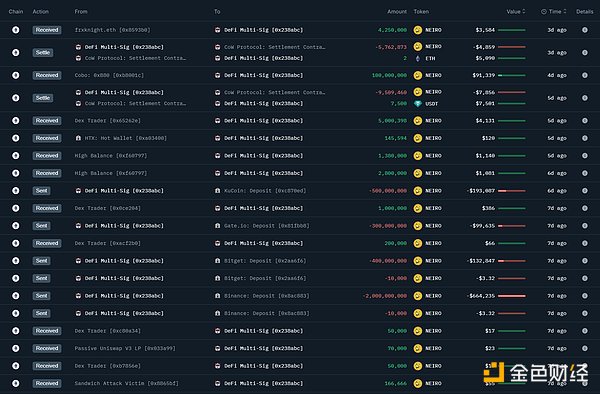
Task: Click the USDT token icon in the 7,500 row
Action: 418,104
